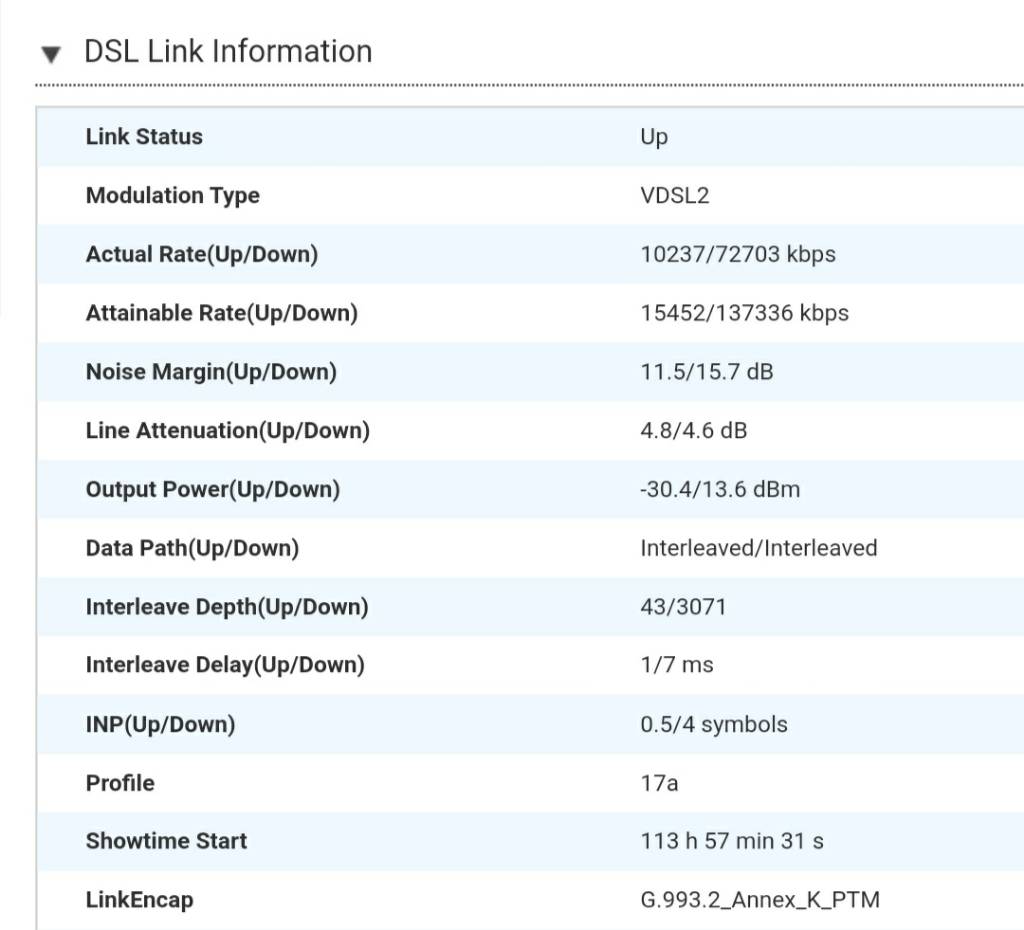Select the Modulation Type label
This screenshot has height=930, width=1024.
tap(172, 196)
